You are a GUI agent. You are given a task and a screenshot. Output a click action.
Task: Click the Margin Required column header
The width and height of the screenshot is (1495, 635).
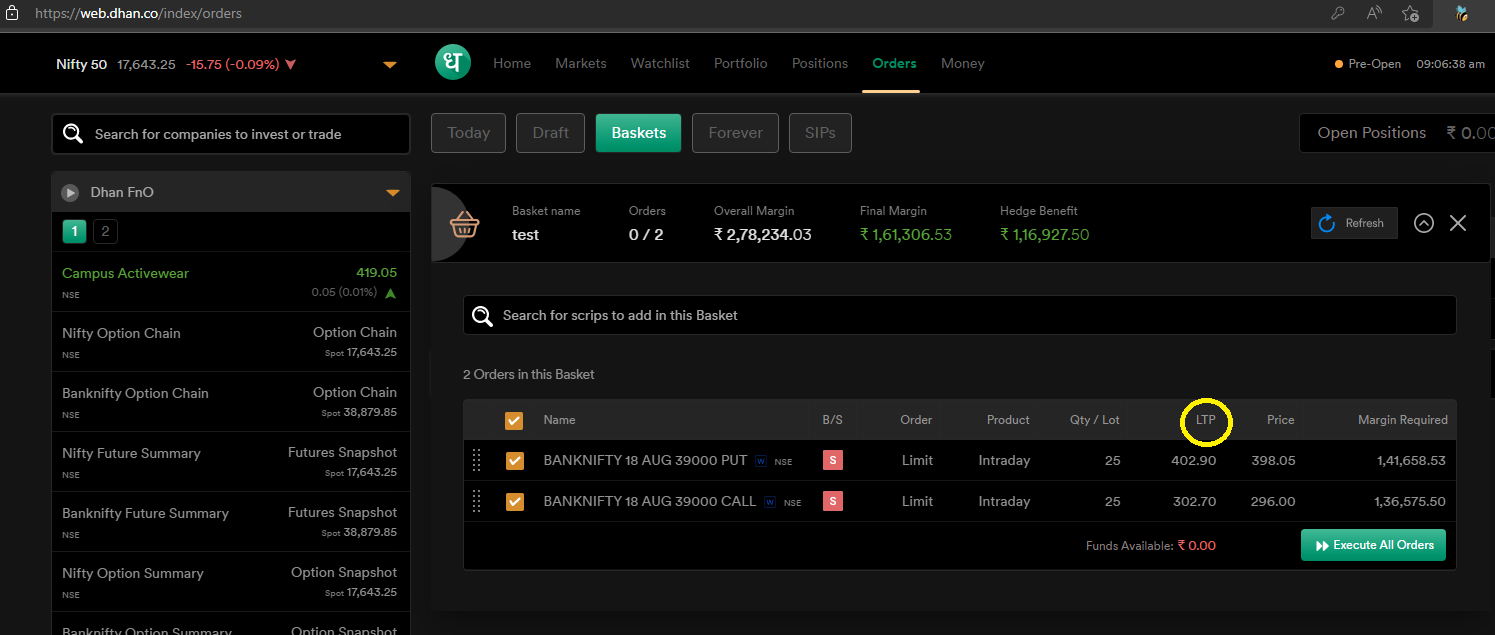(1402, 420)
